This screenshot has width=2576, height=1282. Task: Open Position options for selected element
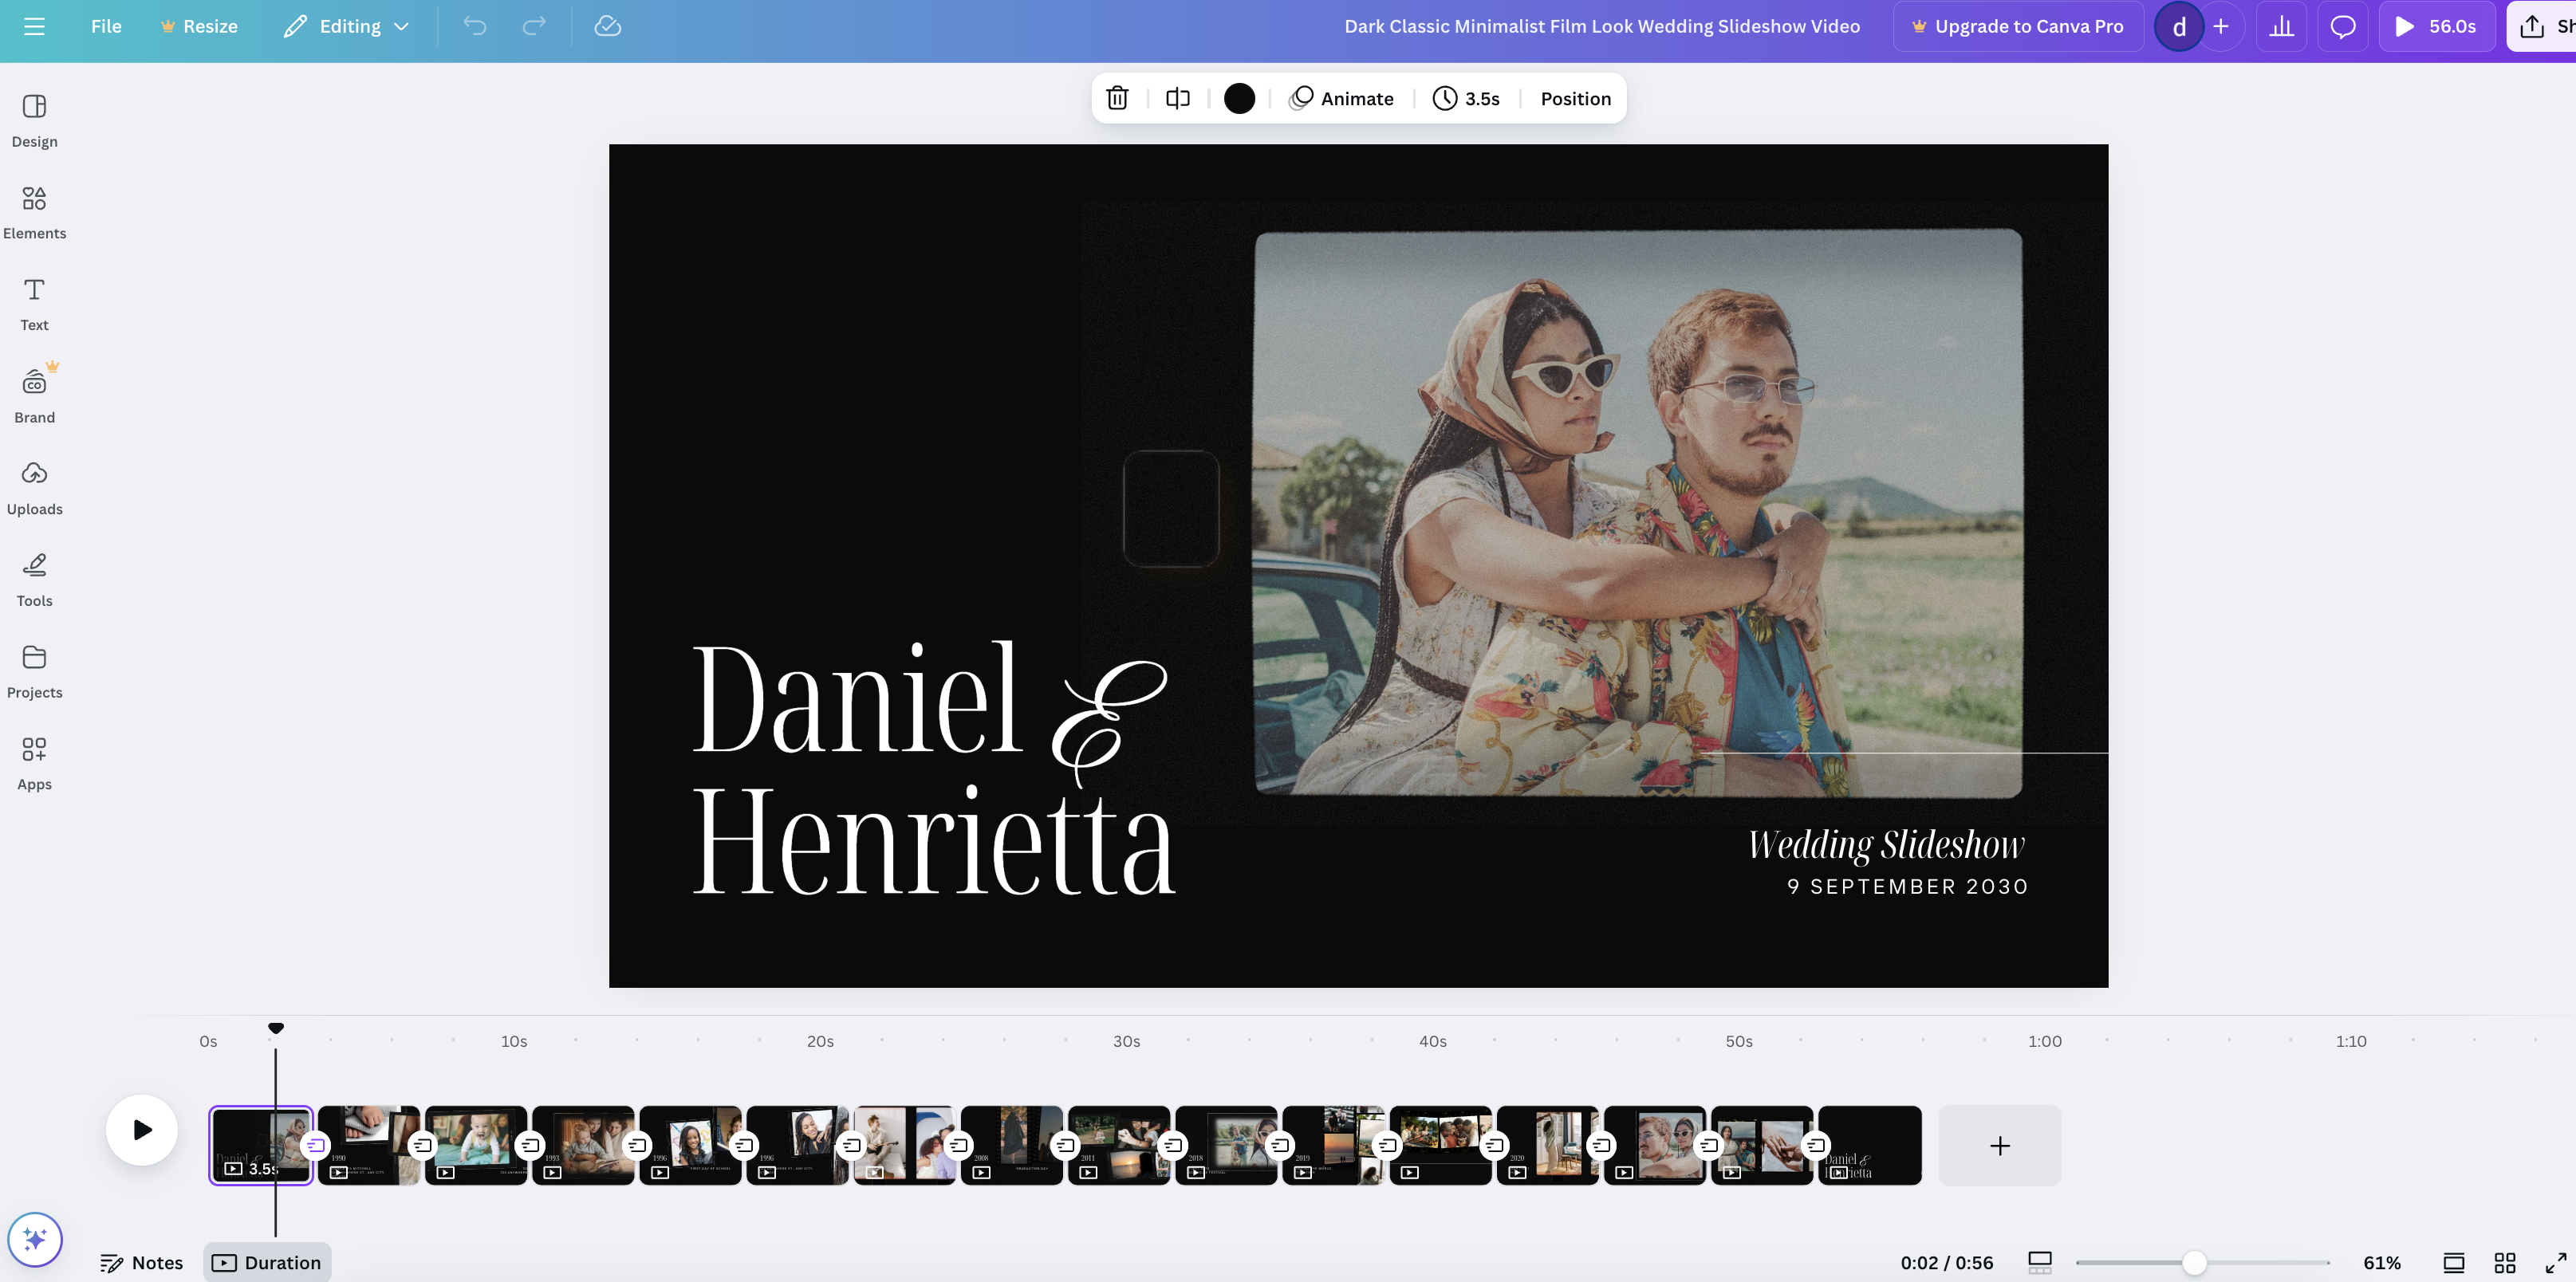(x=1575, y=98)
